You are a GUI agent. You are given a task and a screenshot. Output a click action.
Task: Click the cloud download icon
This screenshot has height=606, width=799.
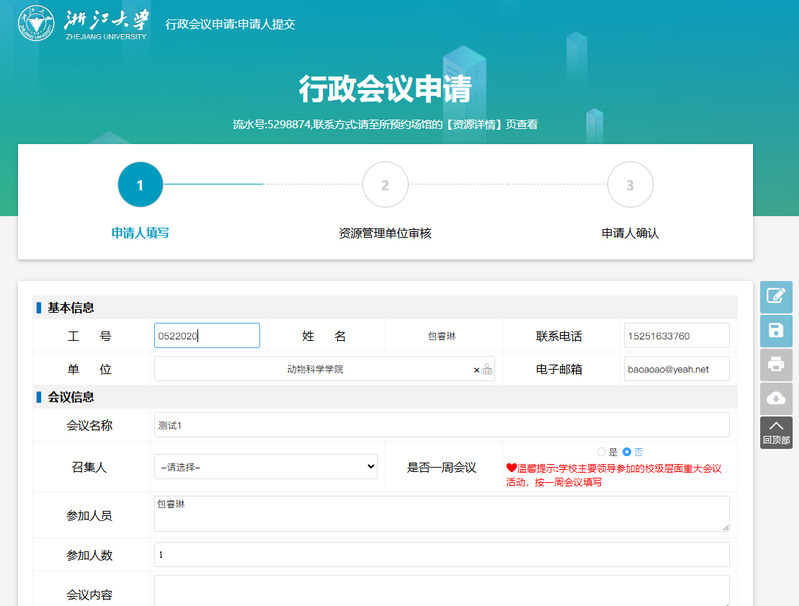click(x=776, y=398)
